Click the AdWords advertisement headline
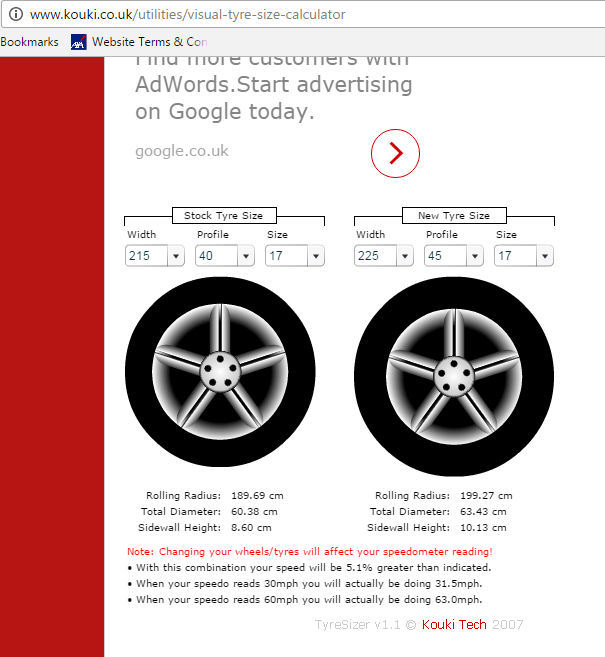 coord(273,85)
